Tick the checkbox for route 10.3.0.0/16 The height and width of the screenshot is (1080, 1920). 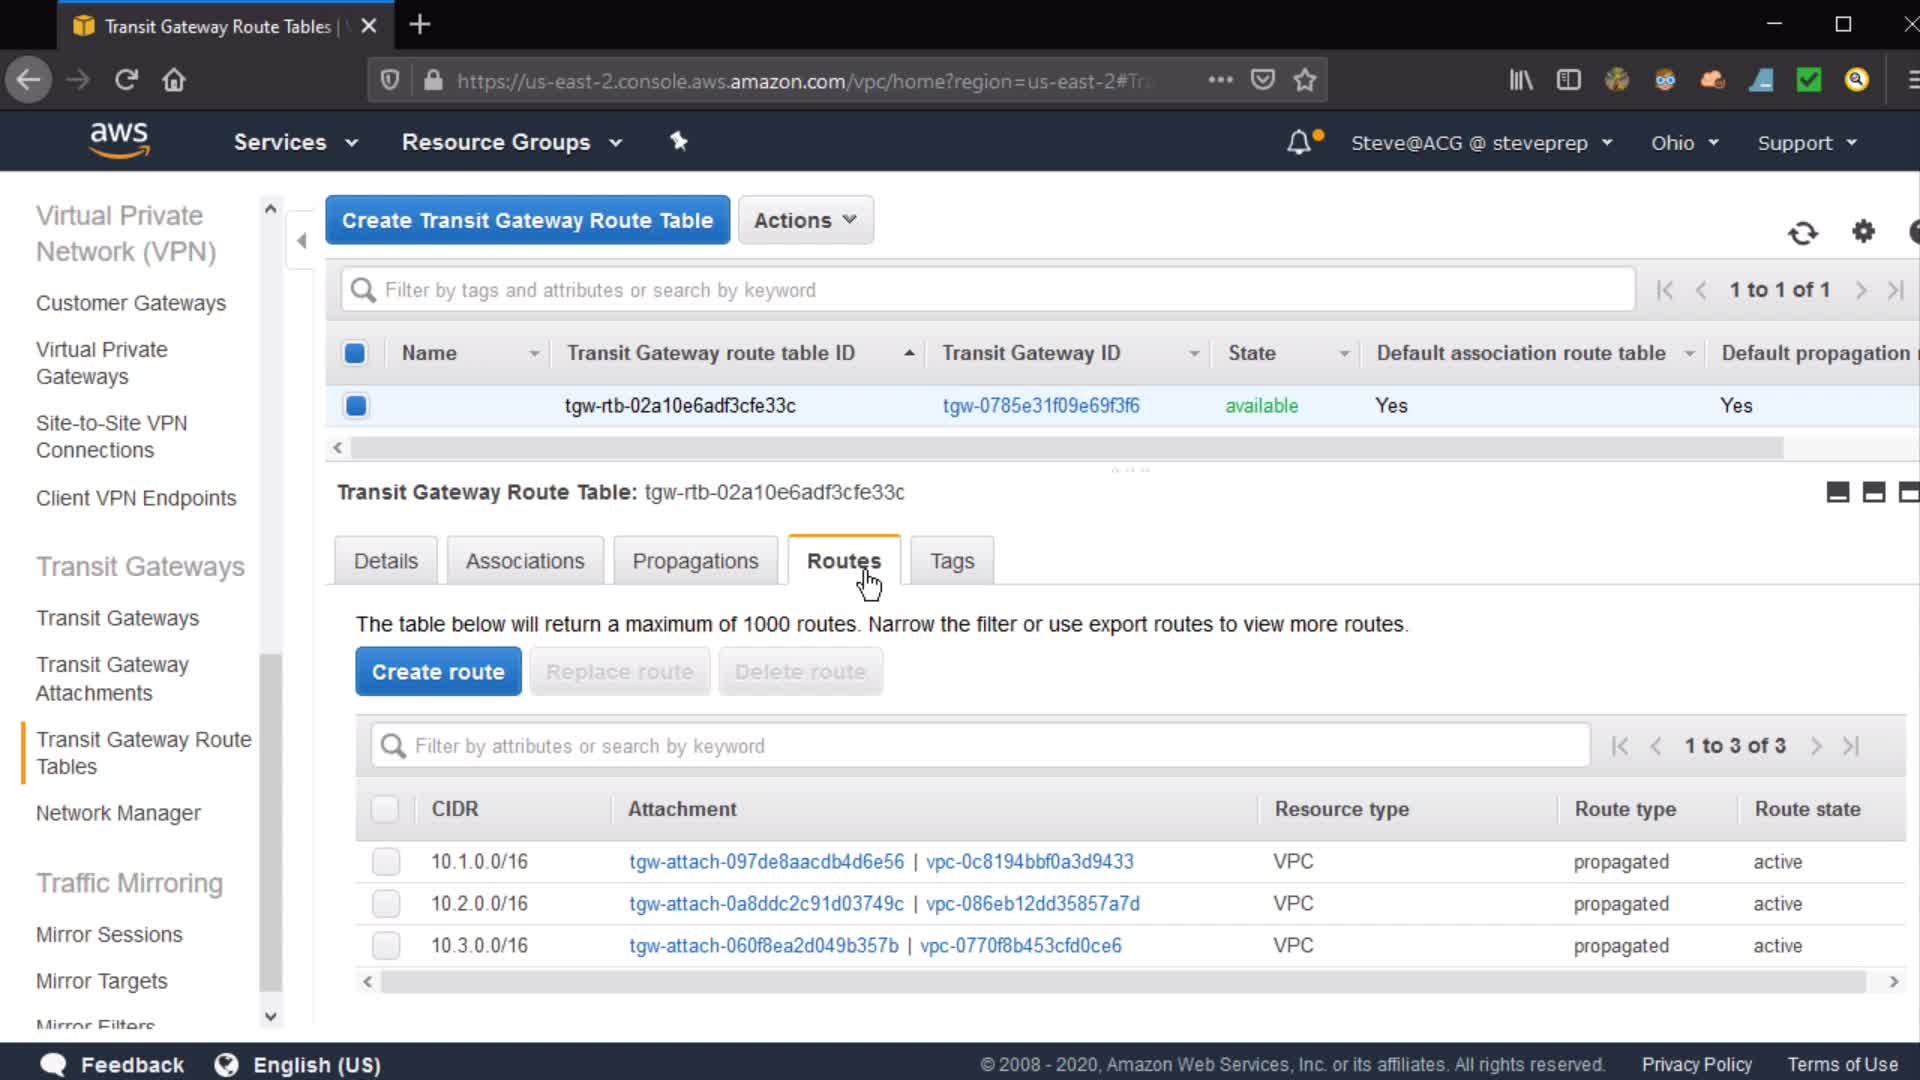coord(386,946)
